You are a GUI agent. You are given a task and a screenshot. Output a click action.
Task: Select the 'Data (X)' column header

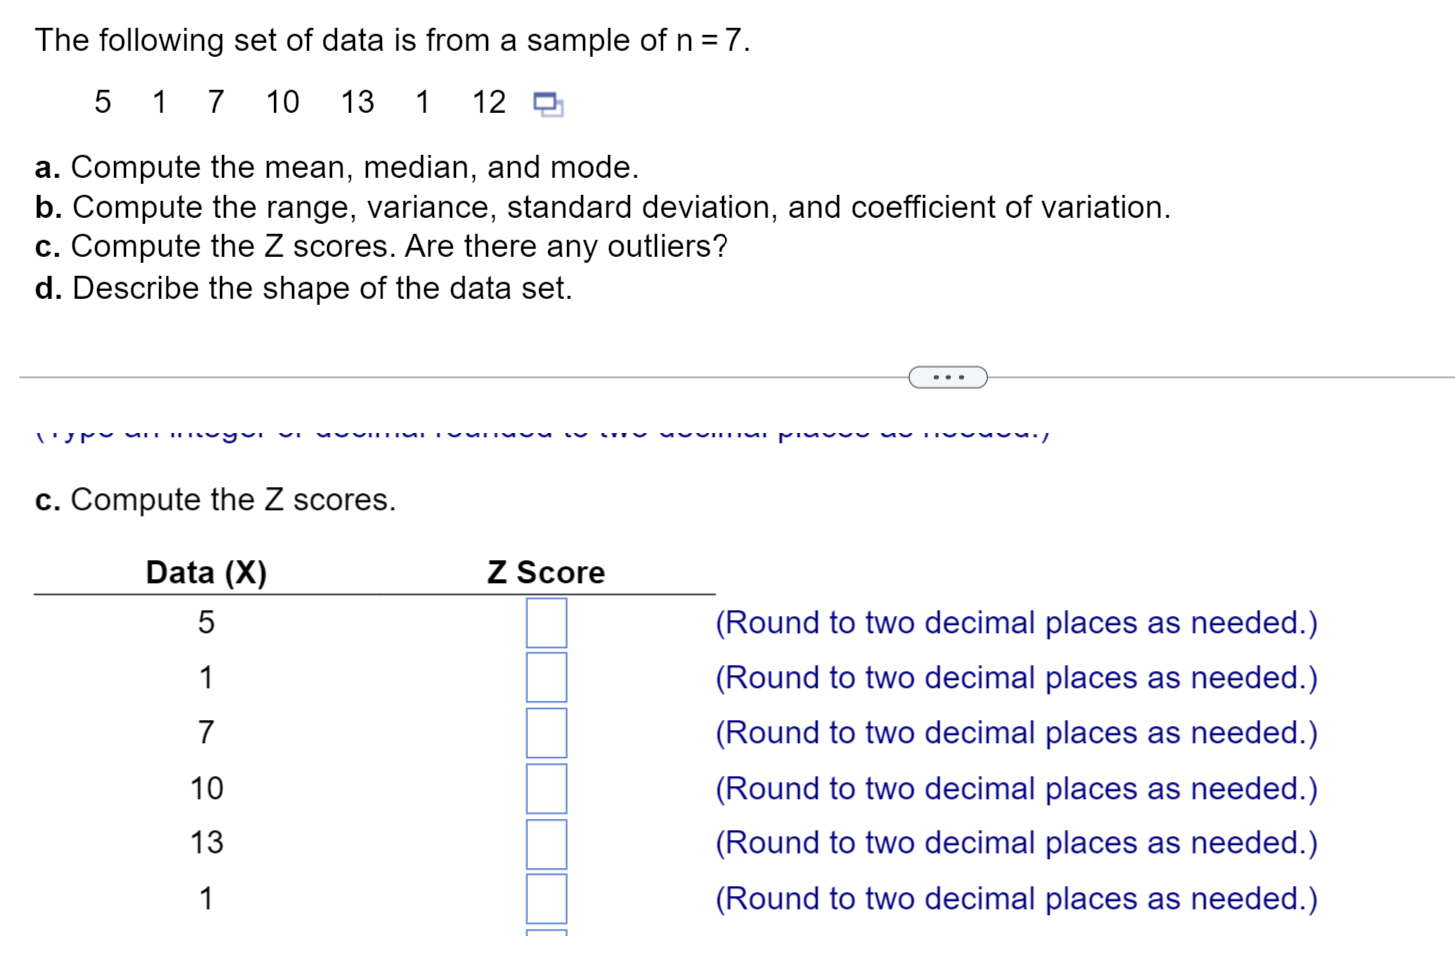(205, 572)
